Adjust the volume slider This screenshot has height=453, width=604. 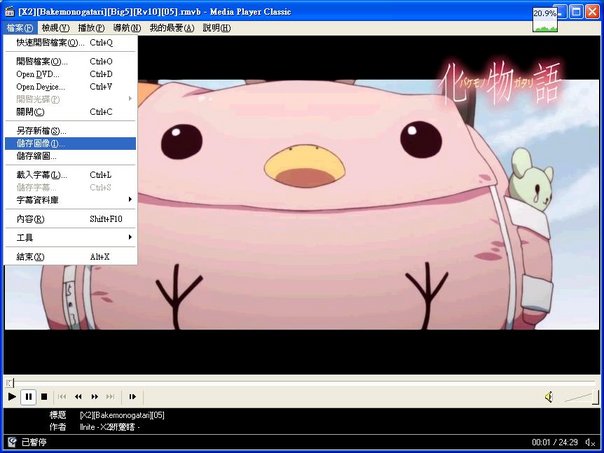pos(581,397)
